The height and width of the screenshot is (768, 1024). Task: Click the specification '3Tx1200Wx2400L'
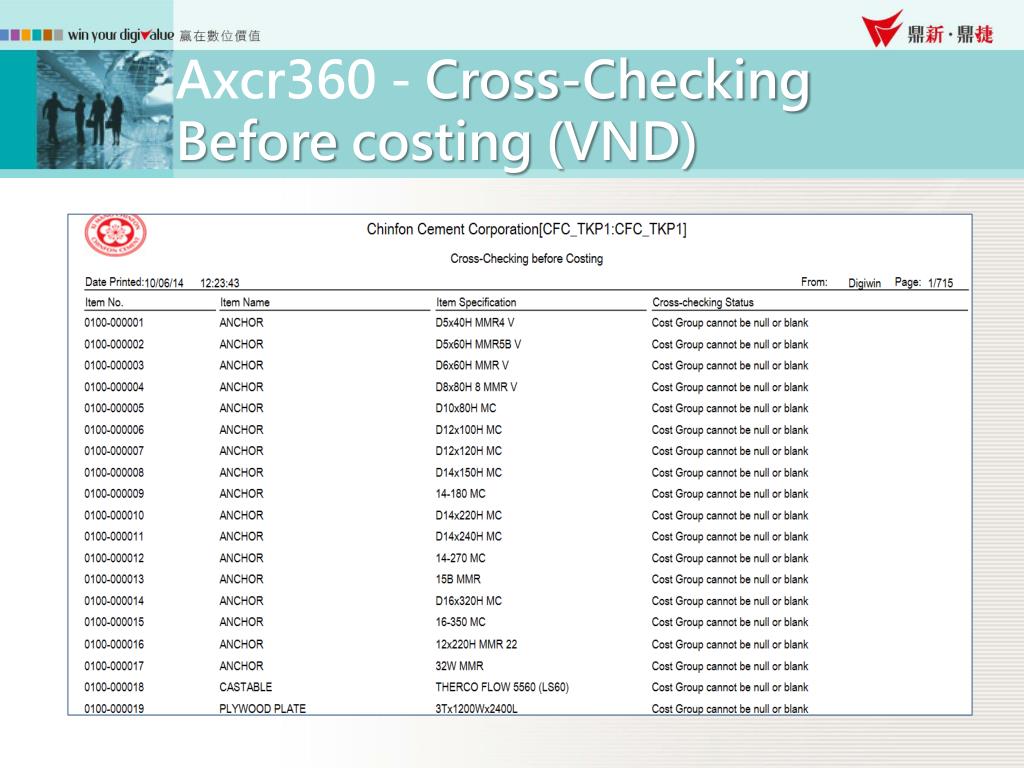click(477, 709)
